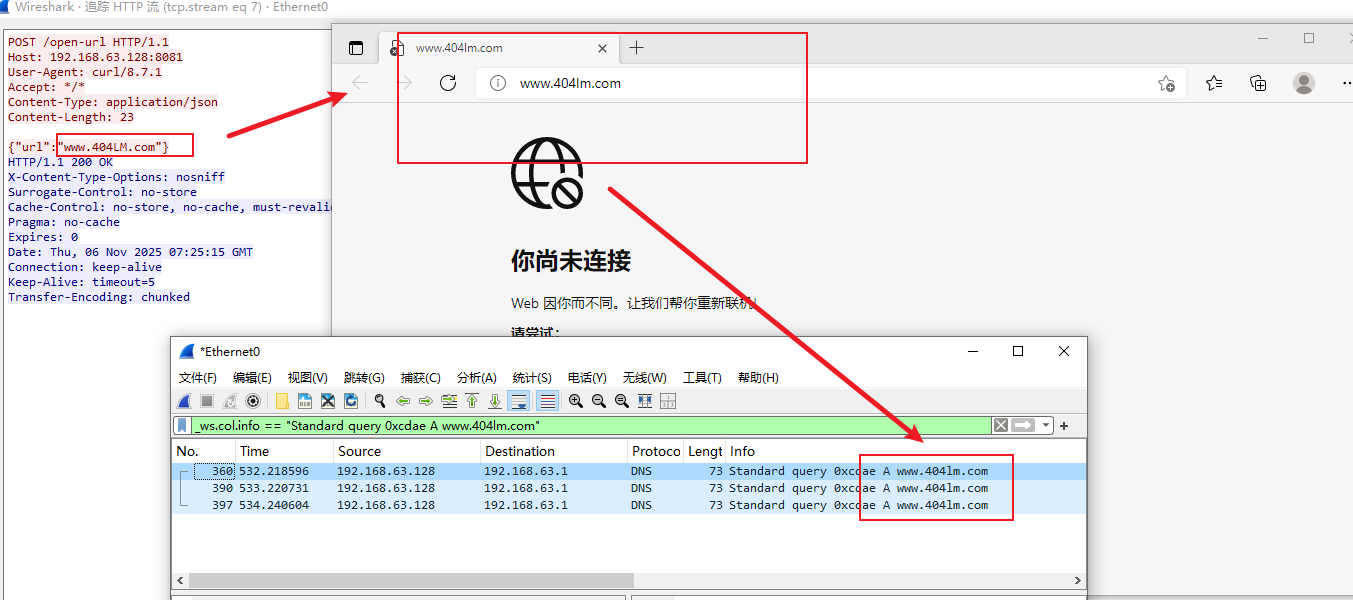Close the capture file icon
The height and width of the screenshot is (600, 1353).
pyautogui.click(x=328, y=401)
